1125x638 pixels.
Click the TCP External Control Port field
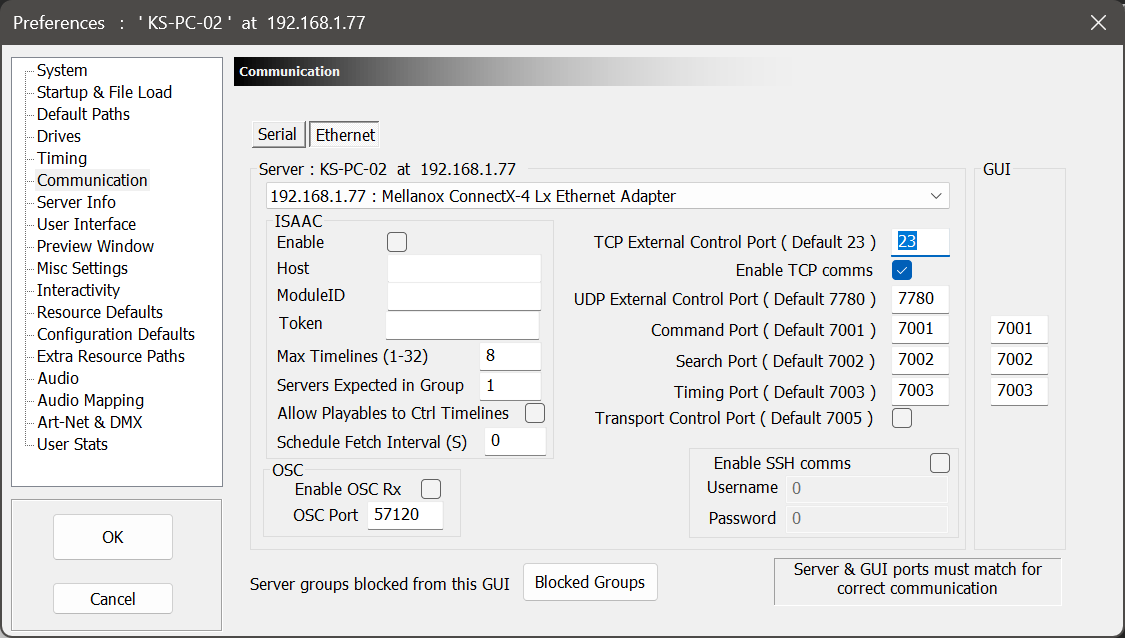tap(920, 242)
